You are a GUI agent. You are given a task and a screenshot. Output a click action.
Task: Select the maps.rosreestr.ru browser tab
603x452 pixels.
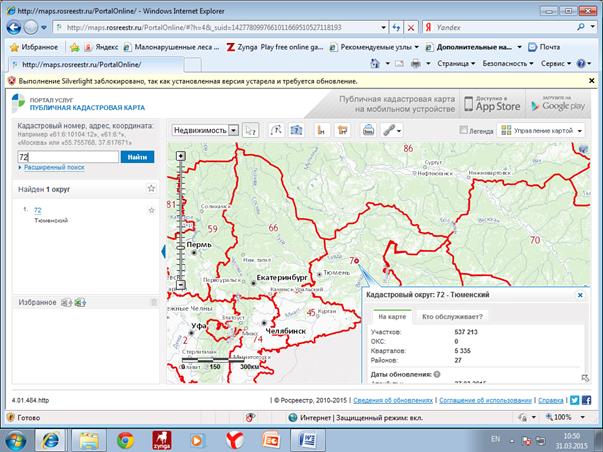[96, 65]
